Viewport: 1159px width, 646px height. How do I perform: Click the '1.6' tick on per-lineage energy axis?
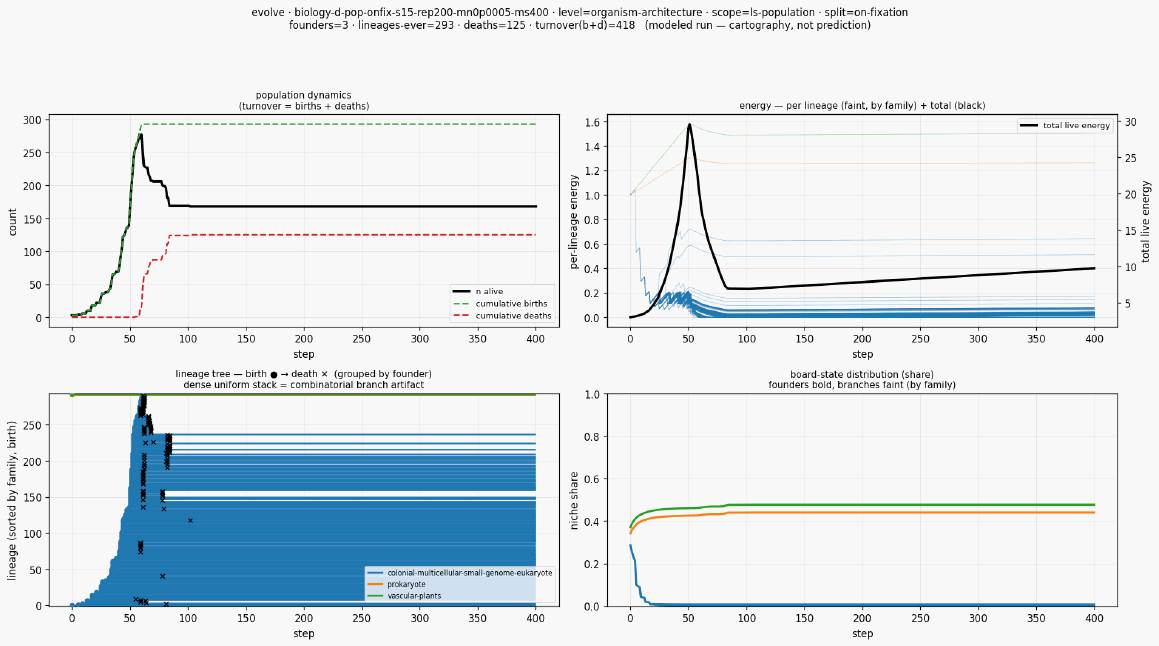click(x=591, y=122)
